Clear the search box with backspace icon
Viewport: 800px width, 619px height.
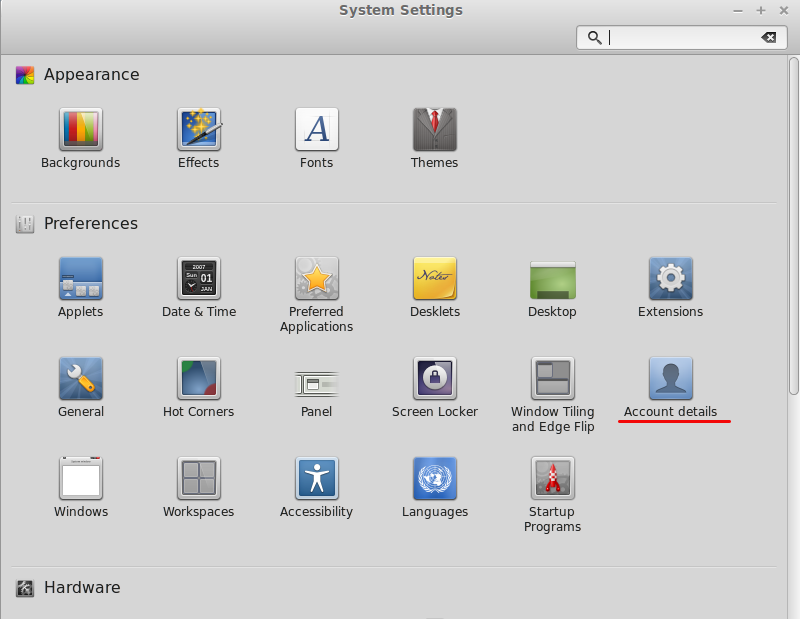768,37
